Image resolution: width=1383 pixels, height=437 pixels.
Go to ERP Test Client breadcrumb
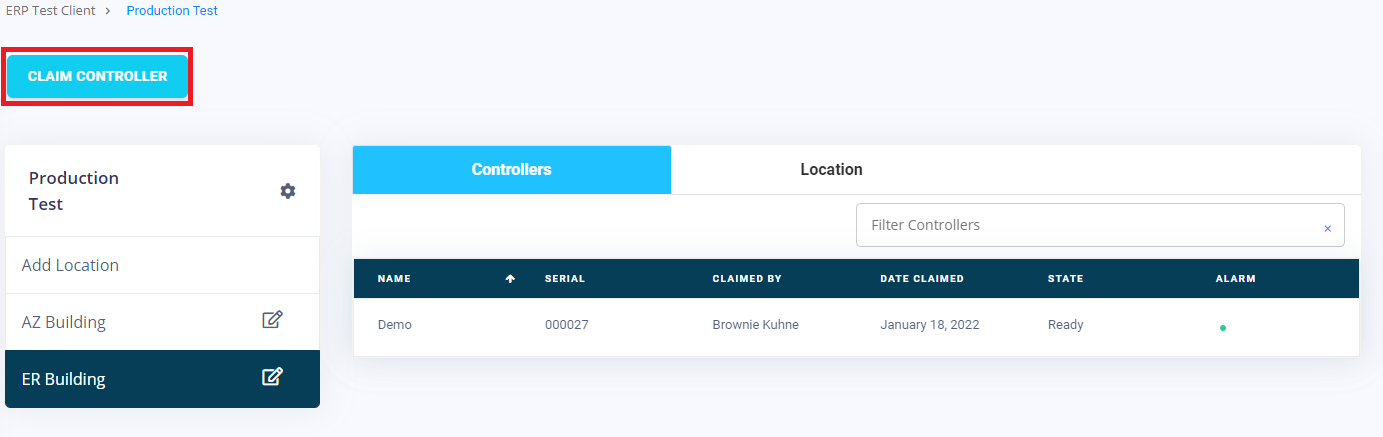click(x=51, y=11)
